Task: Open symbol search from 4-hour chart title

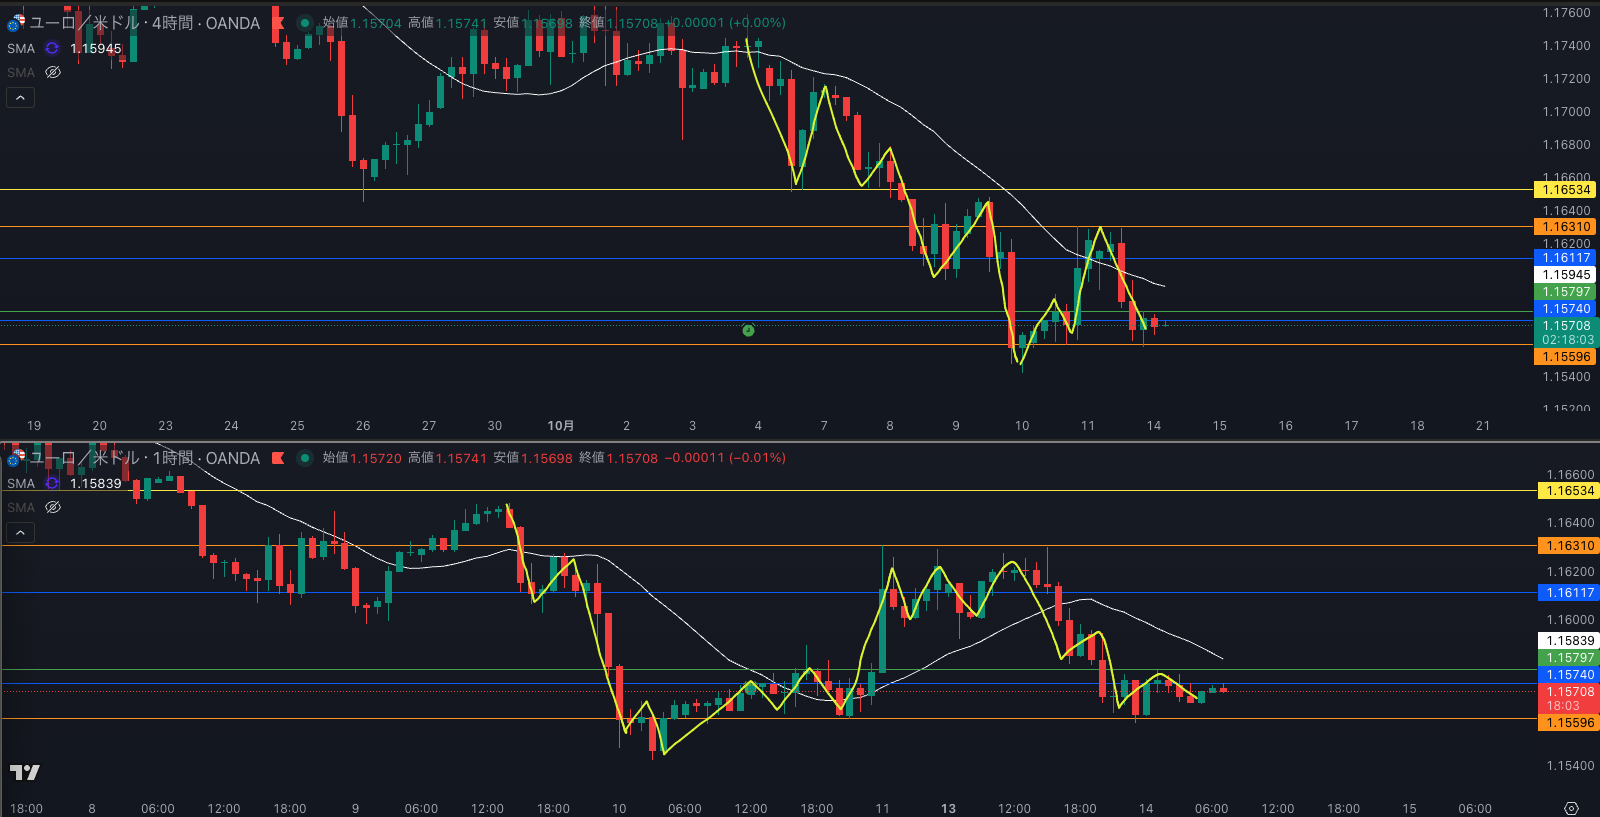Action: 145,23
